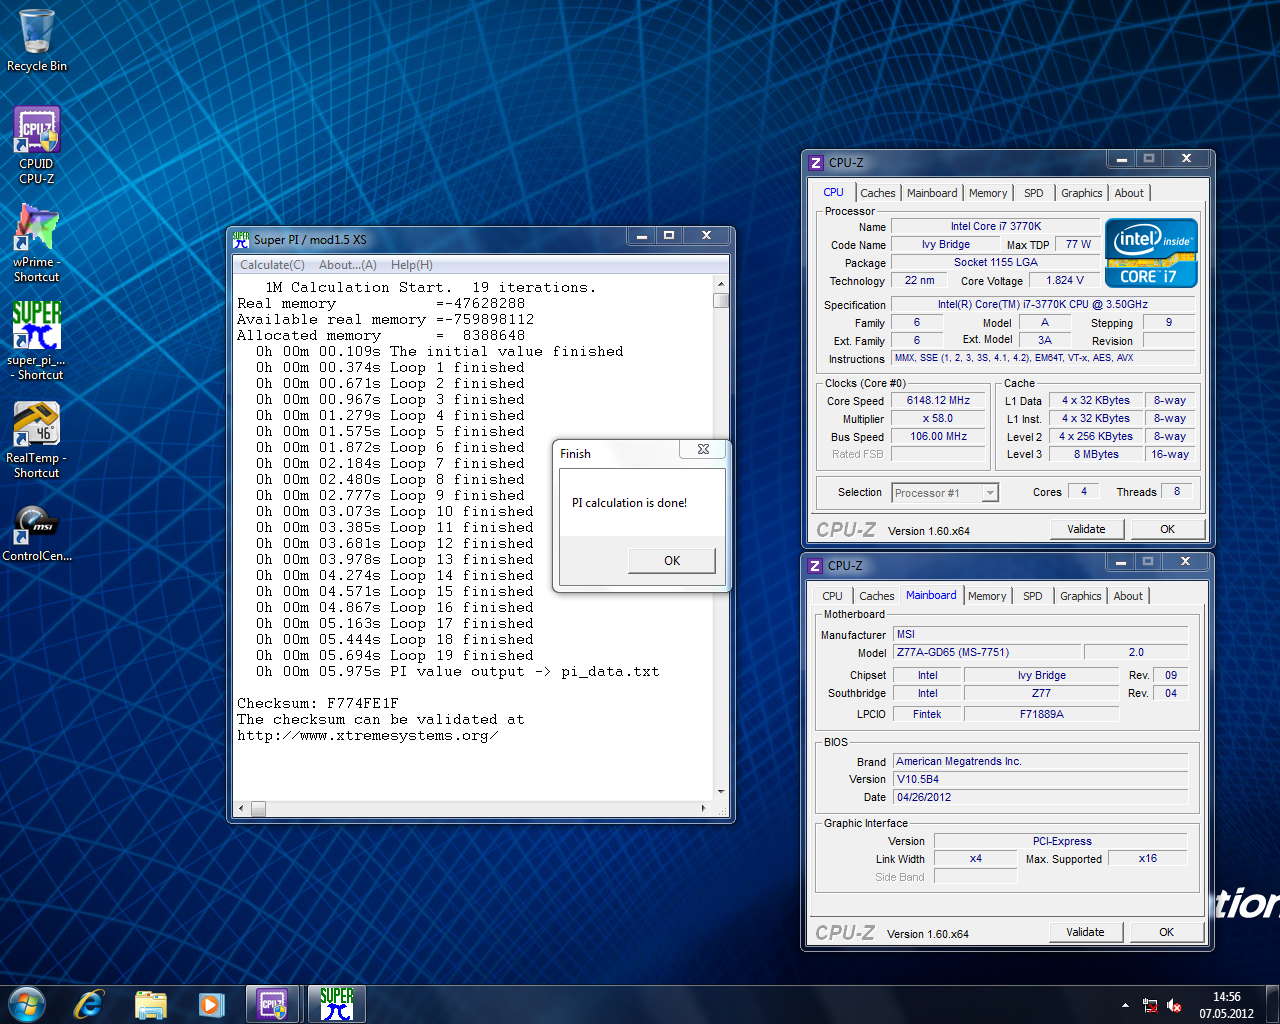Select Memory tab in upper CPU-Z window
Screen dimensions: 1280x1024
tap(988, 193)
